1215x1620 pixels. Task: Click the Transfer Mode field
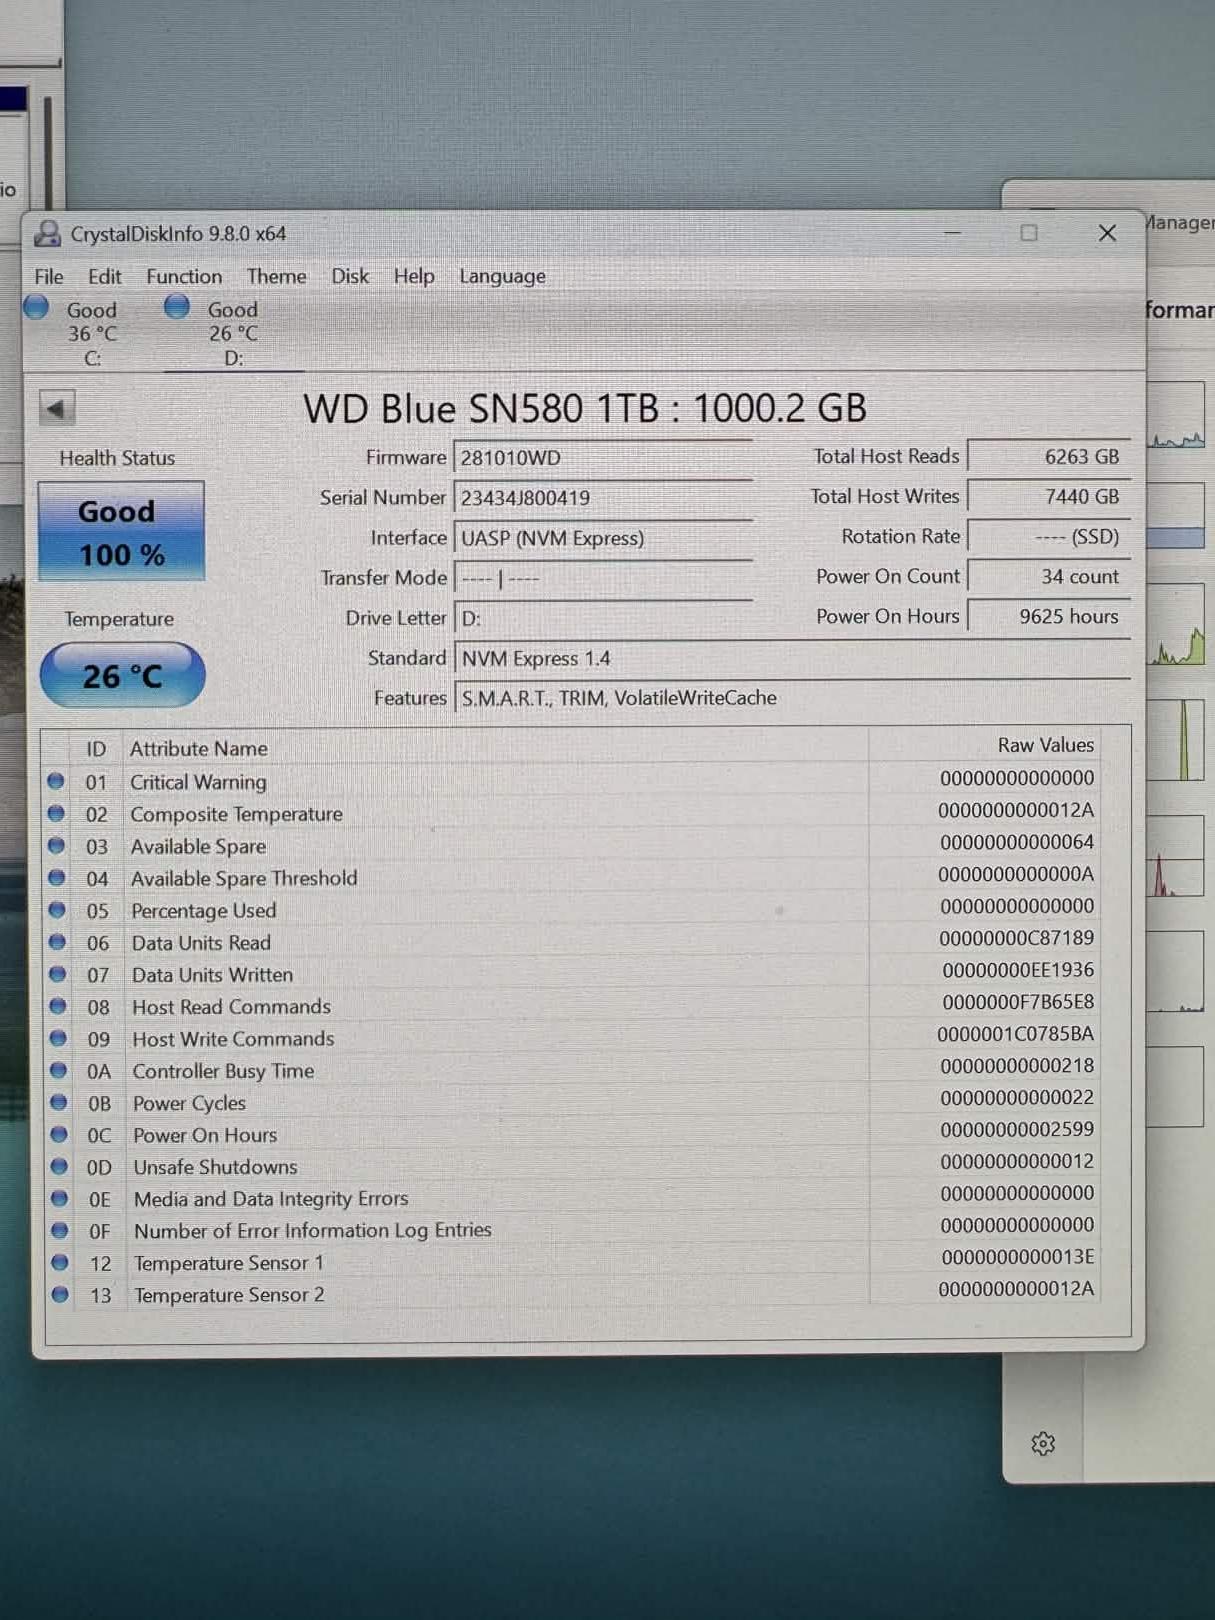603,578
